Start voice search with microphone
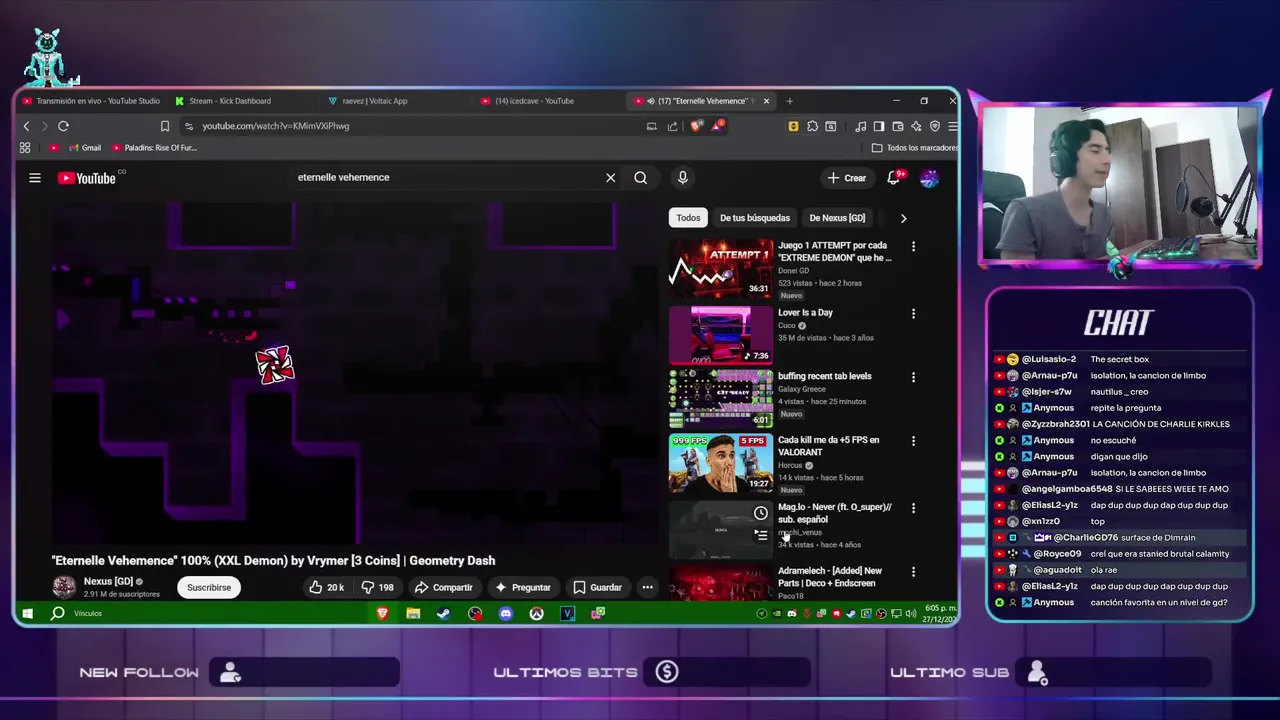The image size is (1280, 720). click(682, 178)
